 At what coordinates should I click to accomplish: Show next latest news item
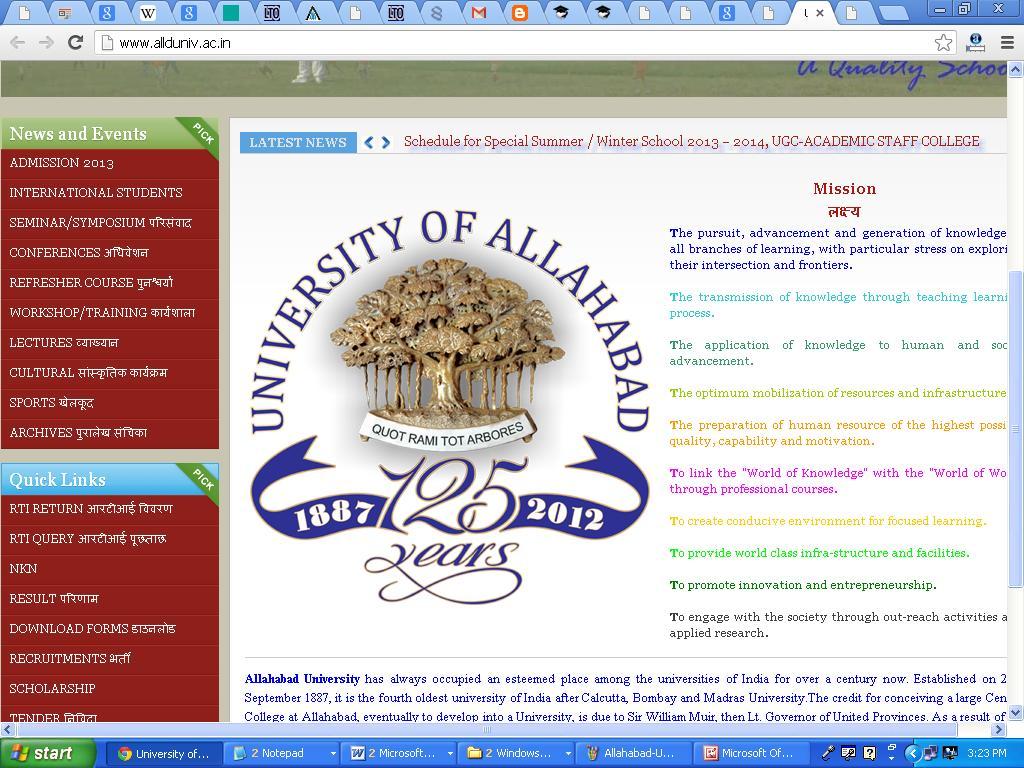click(386, 142)
